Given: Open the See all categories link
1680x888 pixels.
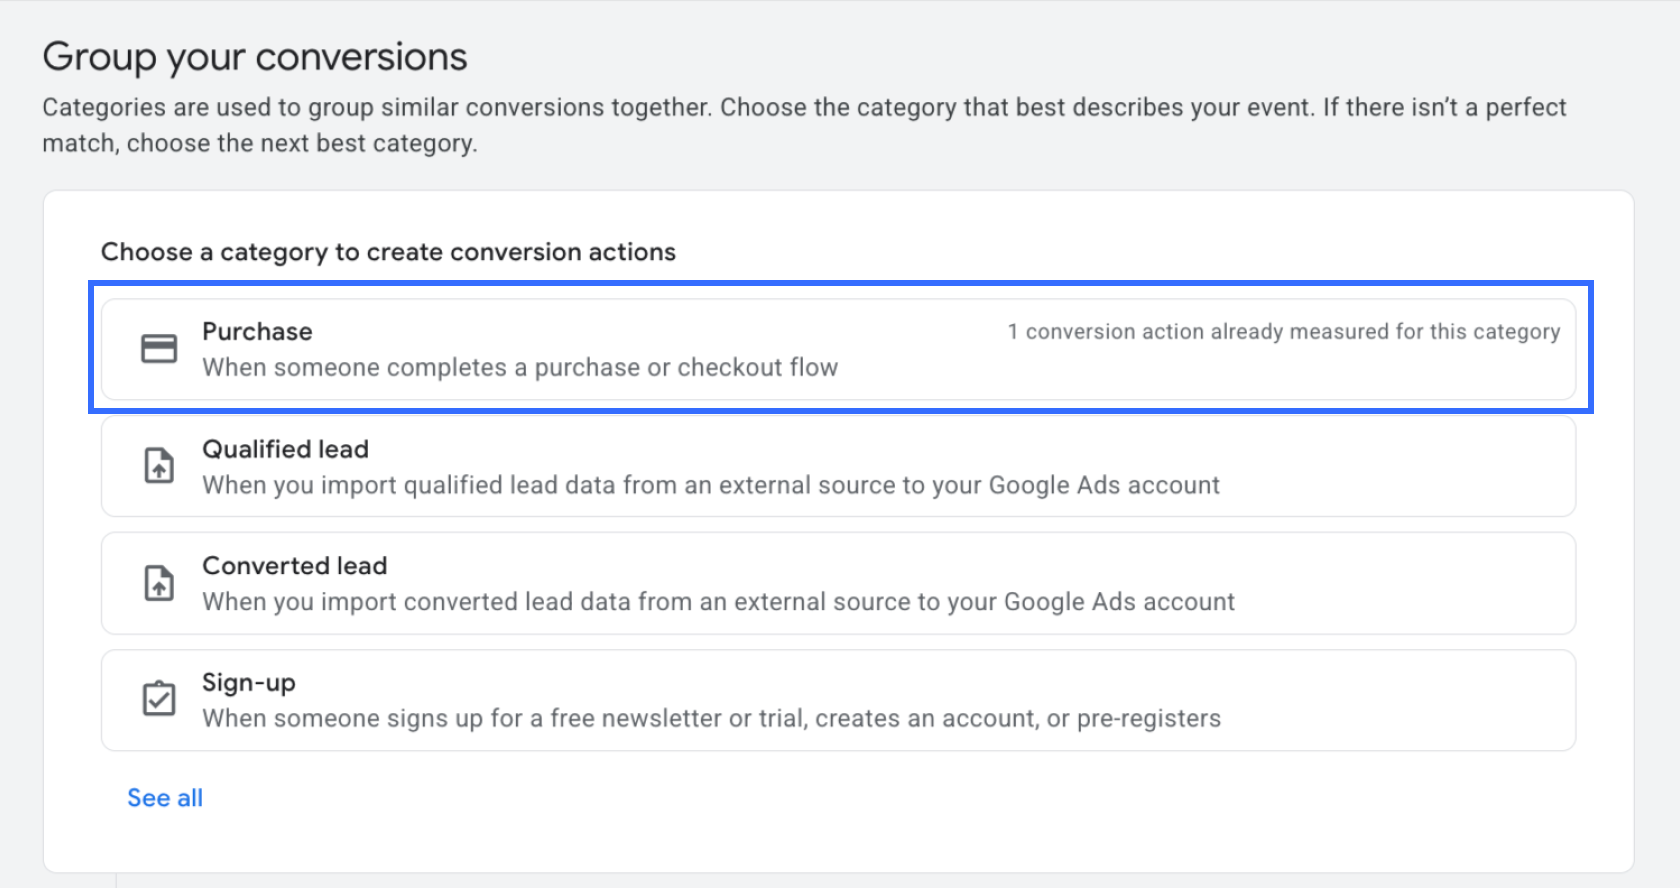Looking at the screenshot, I should (x=165, y=798).
